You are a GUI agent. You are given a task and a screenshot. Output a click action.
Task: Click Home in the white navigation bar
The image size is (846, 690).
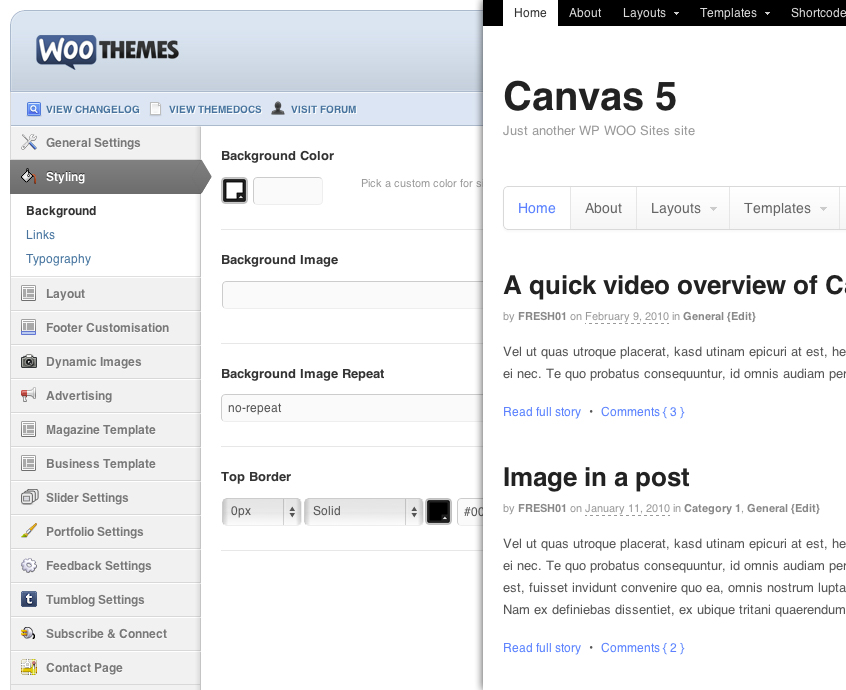click(537, 208)
